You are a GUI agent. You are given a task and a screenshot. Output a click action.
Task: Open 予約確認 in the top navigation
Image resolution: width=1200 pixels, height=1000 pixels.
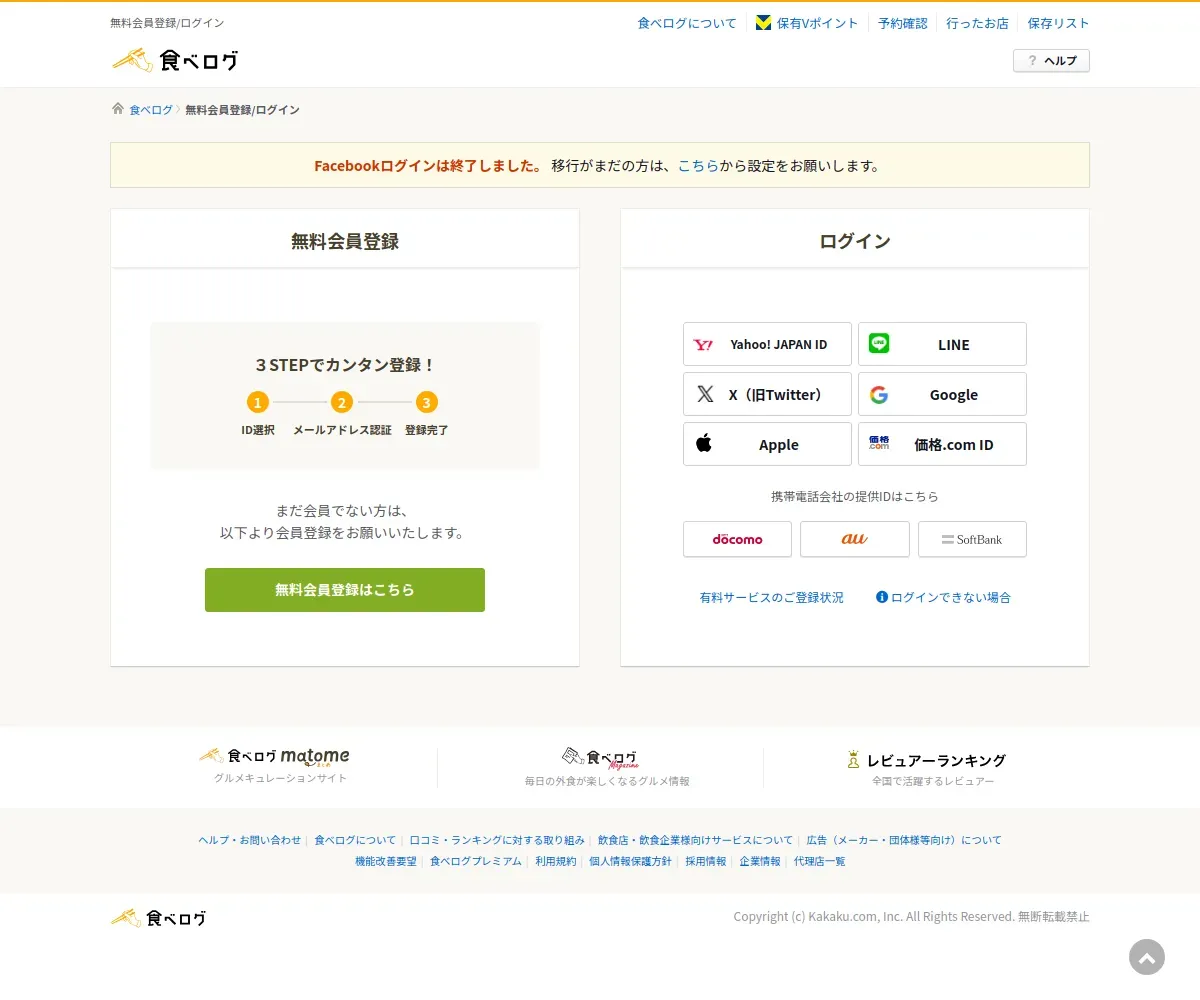coord(903,23)
